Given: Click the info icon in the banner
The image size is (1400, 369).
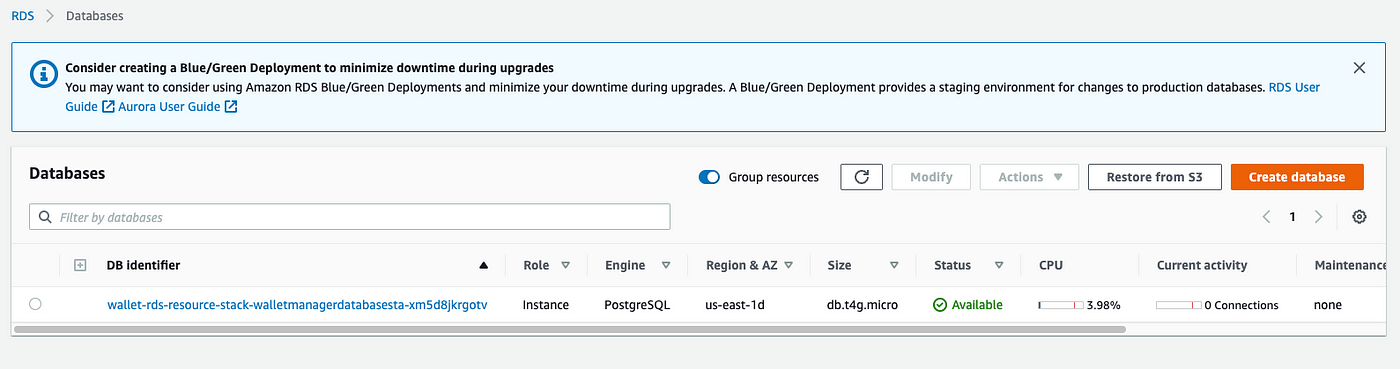Looking at the screenshot, I should [43, 73].
